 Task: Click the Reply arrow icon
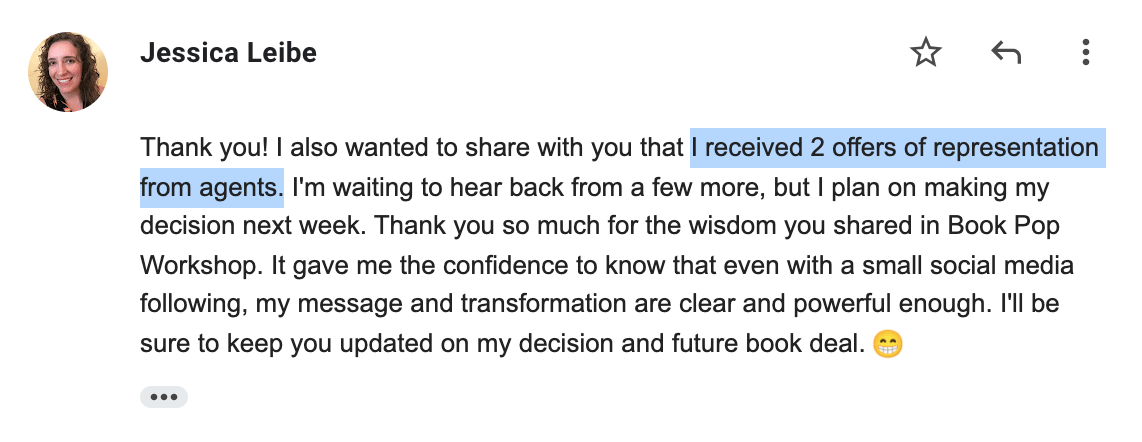point(1006,52)
